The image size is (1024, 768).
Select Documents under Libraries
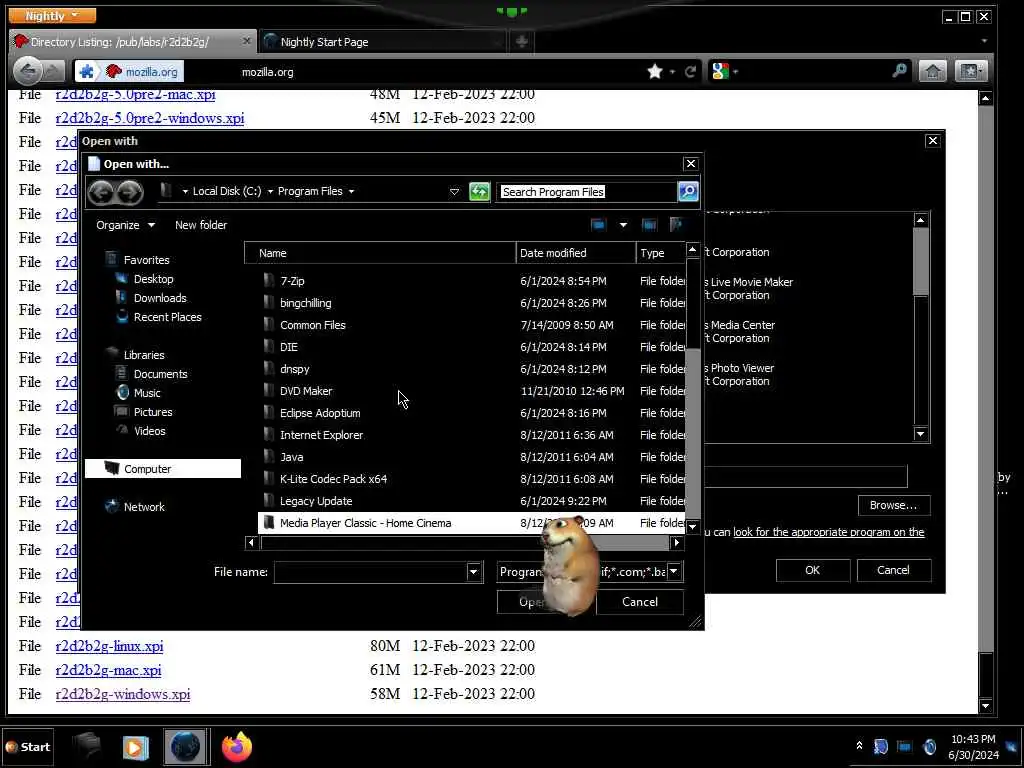pos(160,374)
